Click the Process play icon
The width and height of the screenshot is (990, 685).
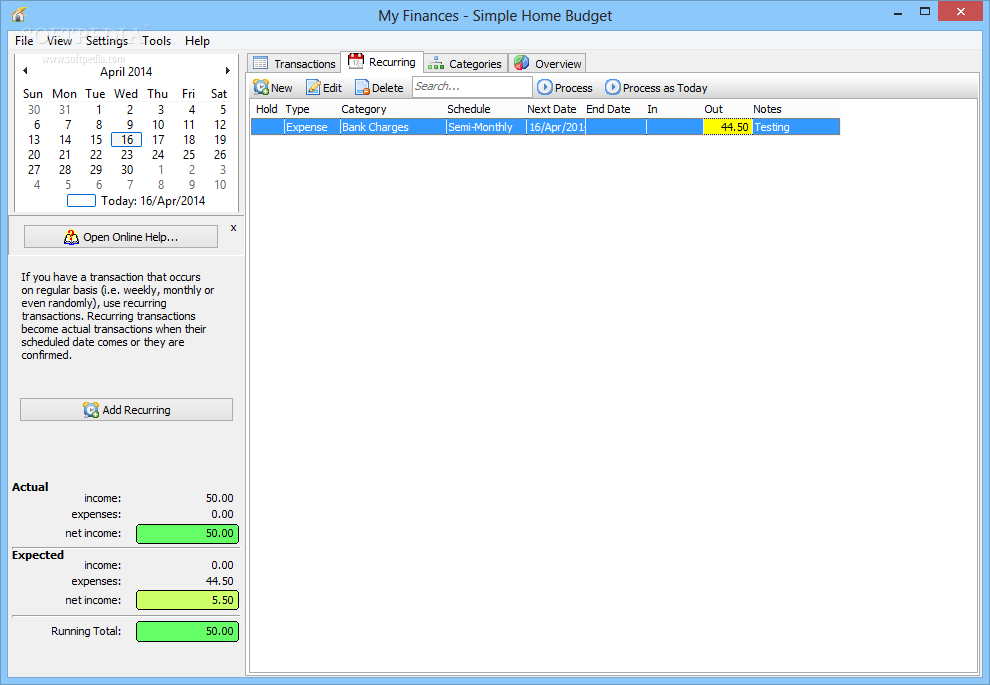click(x=544, y=87)
